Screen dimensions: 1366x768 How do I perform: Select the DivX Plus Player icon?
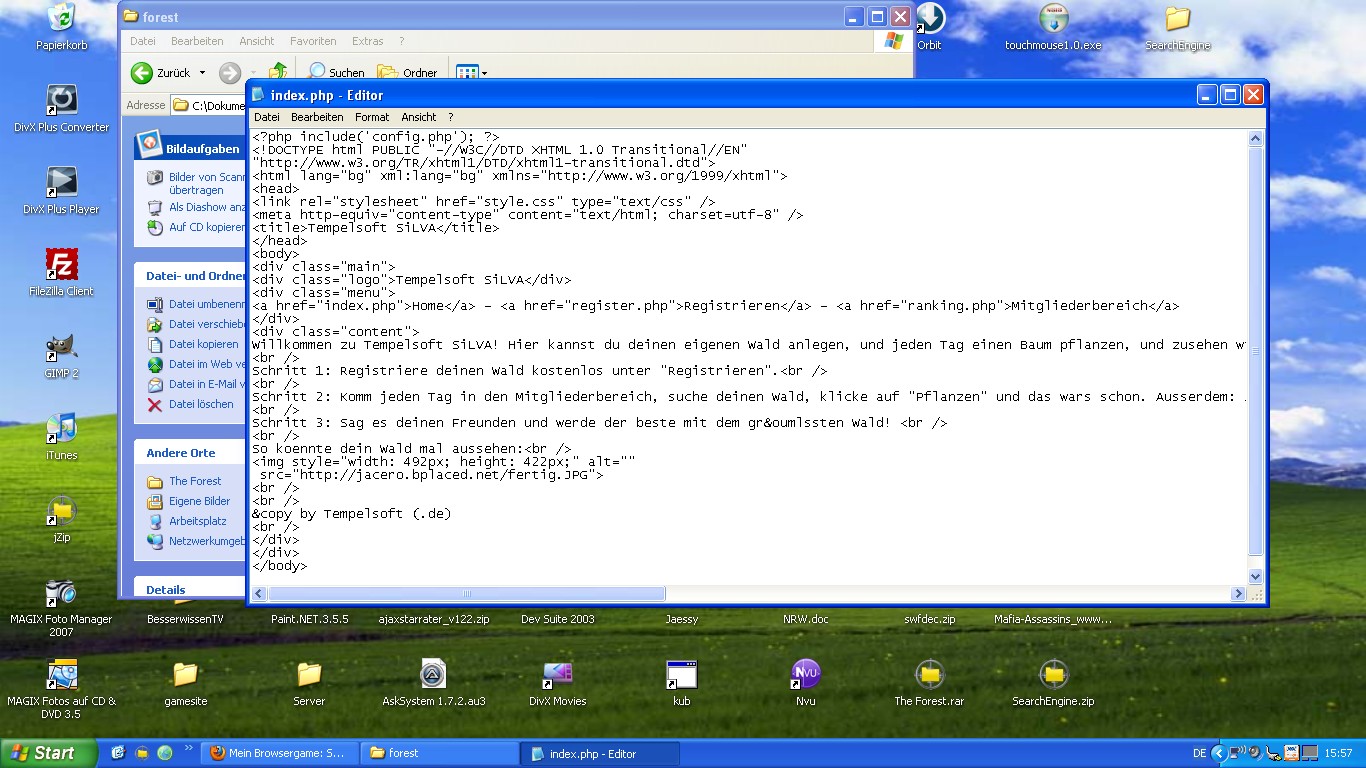pyautogui.click(x=62, y=184)
